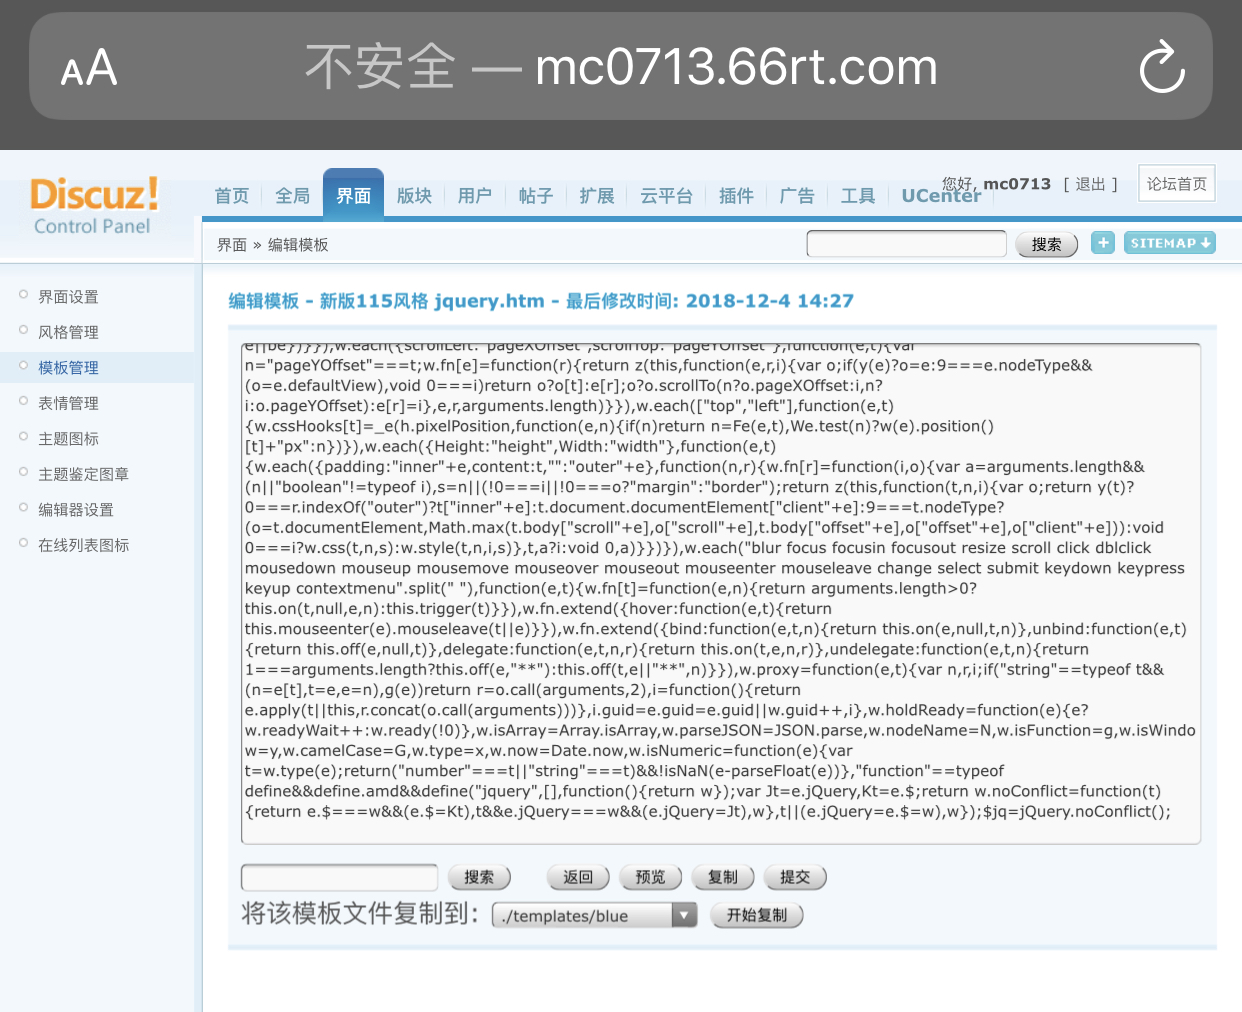Focus the top header search input field
Viewport: 1242px width, 1012px height.
tap(906, 244)
